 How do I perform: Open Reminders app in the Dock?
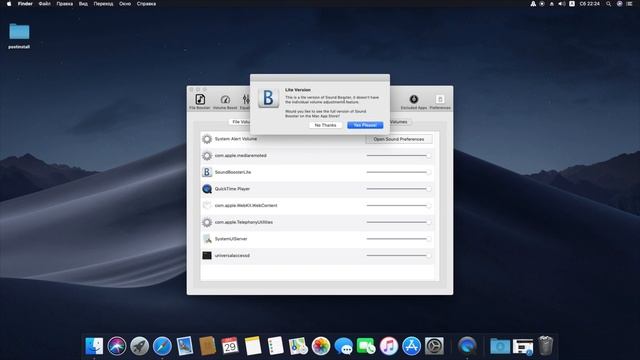point(276,346)
